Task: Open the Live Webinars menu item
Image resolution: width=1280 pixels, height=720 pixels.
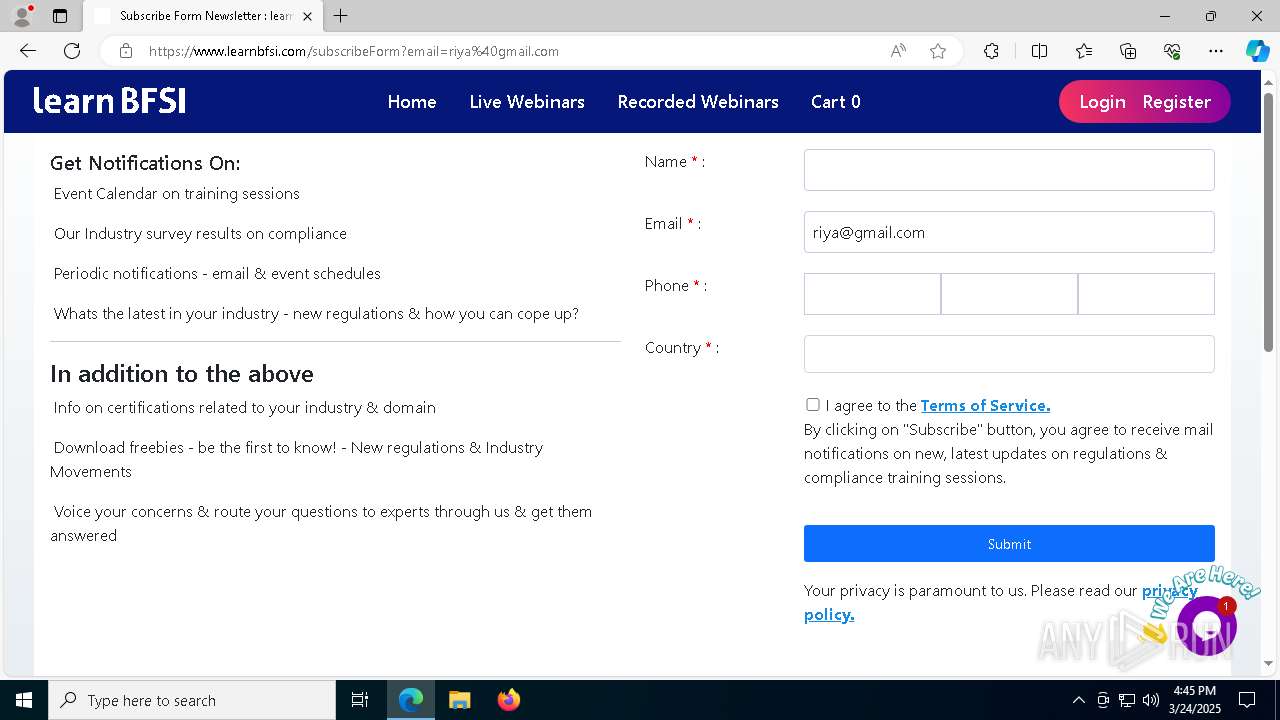Action: (x=527, y=102)
